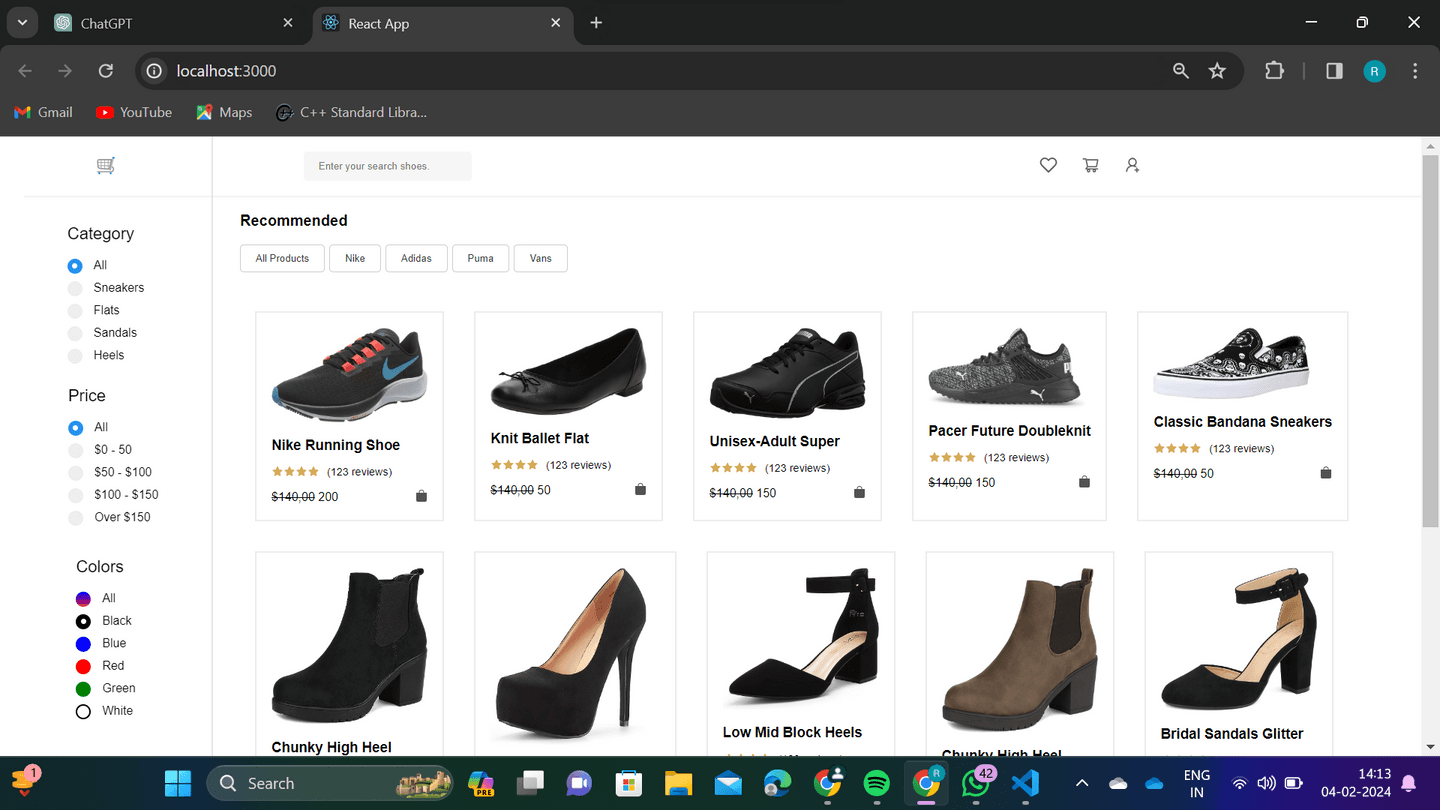This screenshot has height=810, width=1440.
Task: Select Sandals category radio button
Action: (x=75, y=333)
